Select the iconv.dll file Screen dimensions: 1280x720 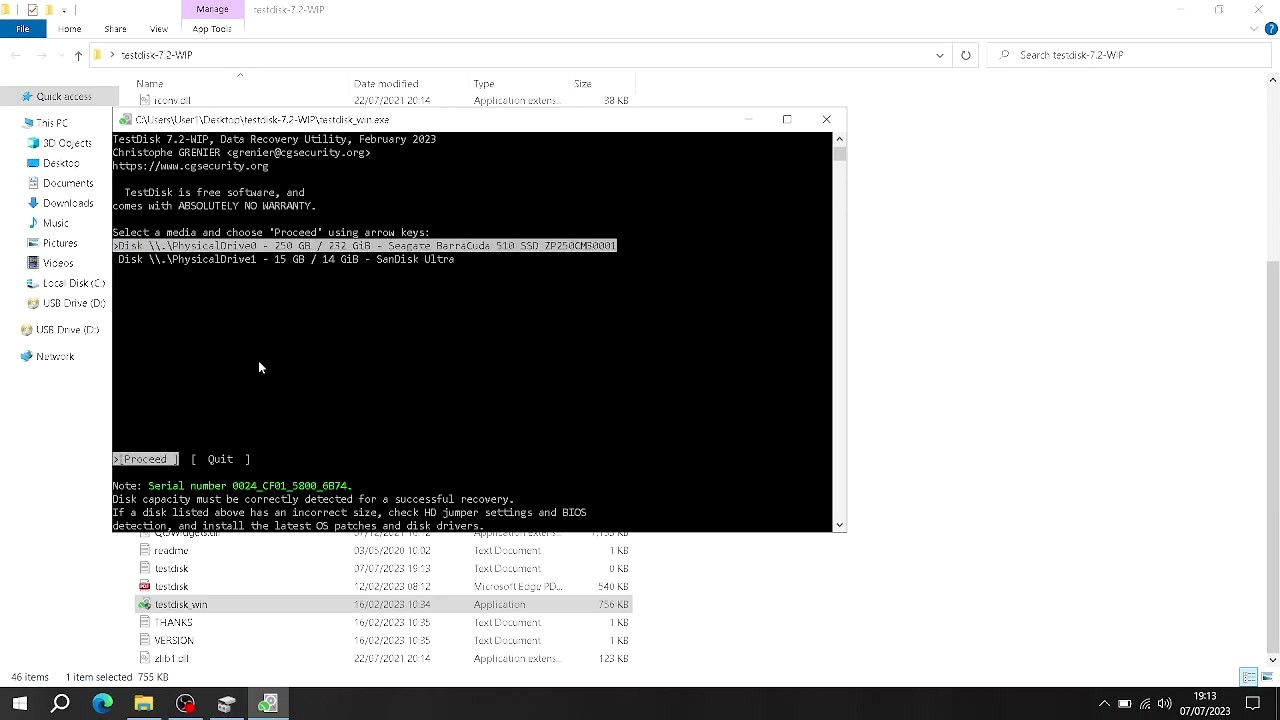coord(383,101)
